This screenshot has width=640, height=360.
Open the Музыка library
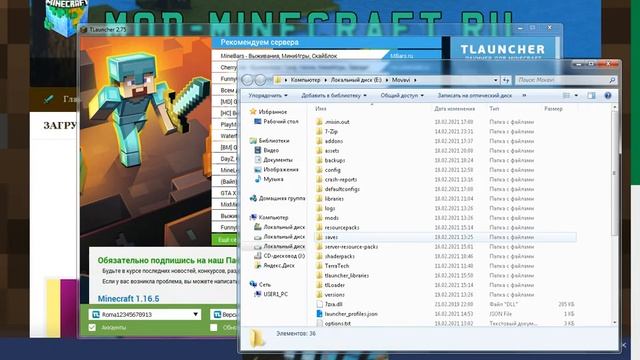(x=269, y=179)
